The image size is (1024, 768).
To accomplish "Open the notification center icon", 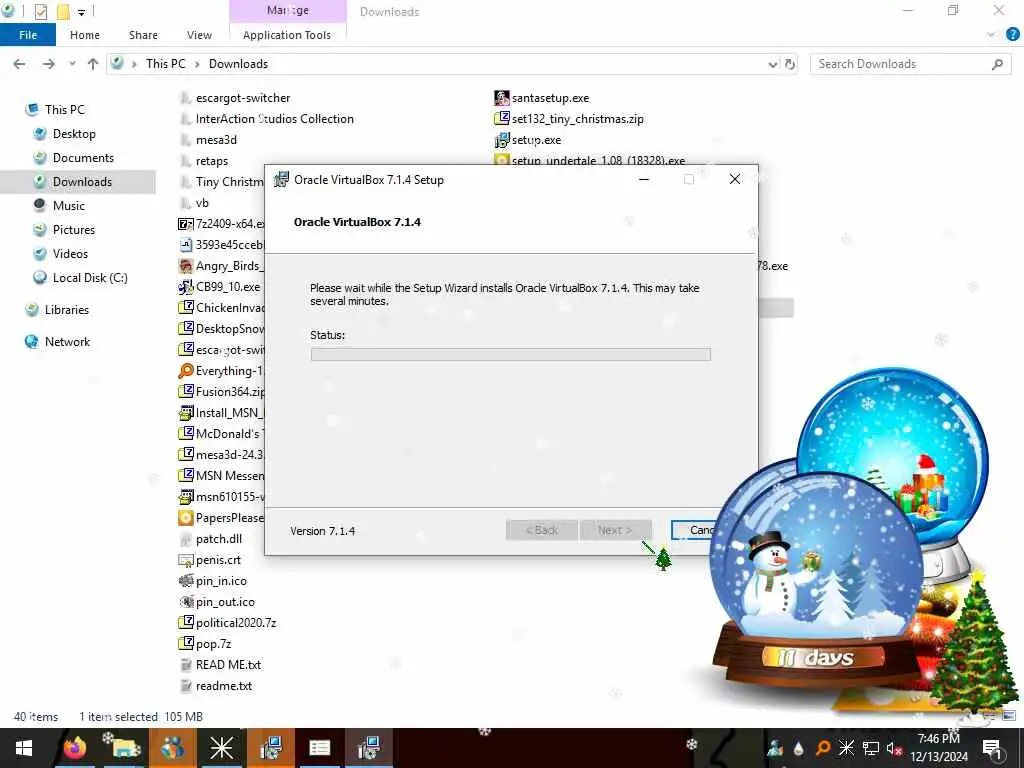I will 992,748.
